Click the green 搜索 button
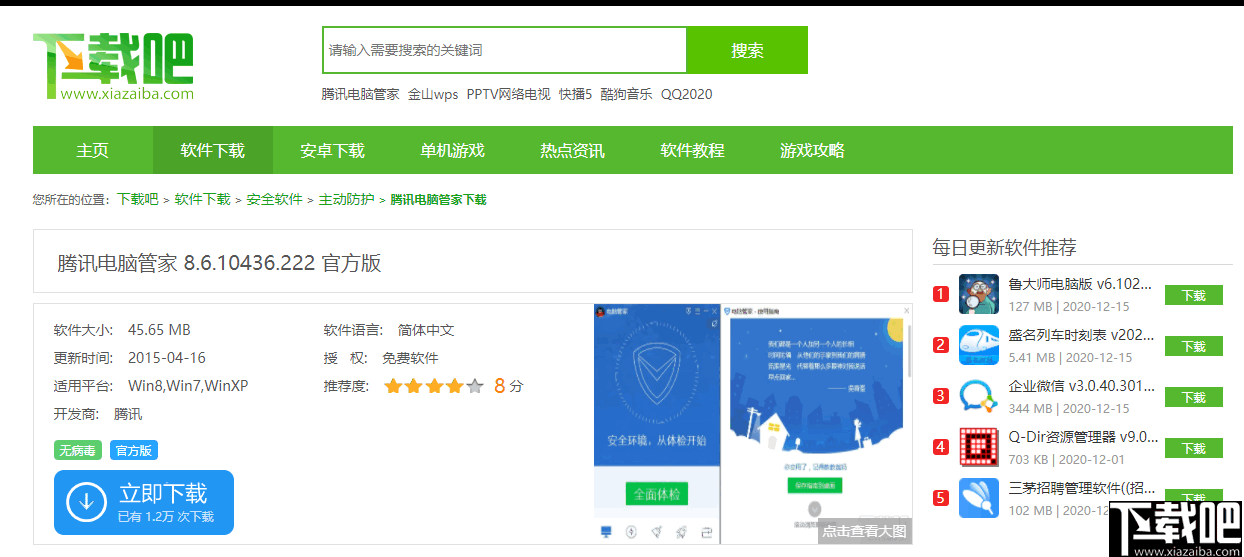The height and width of the screenshot is (557, 1244). (x=747, y=50)
